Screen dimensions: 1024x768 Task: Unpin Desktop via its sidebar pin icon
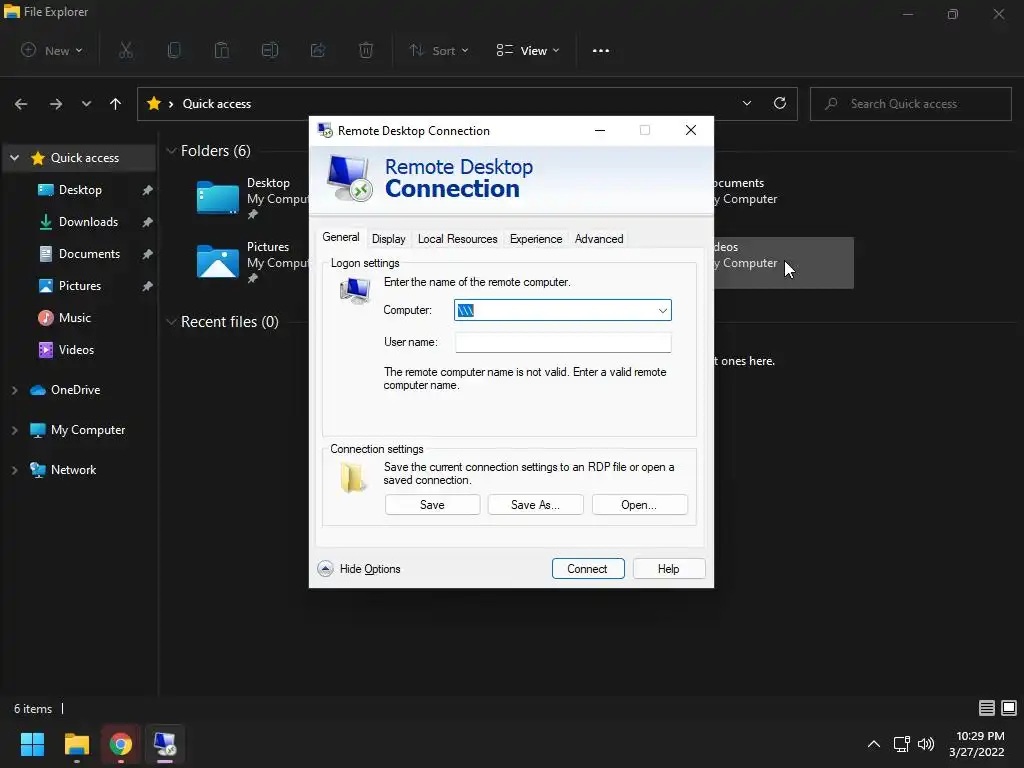(148, 190)
